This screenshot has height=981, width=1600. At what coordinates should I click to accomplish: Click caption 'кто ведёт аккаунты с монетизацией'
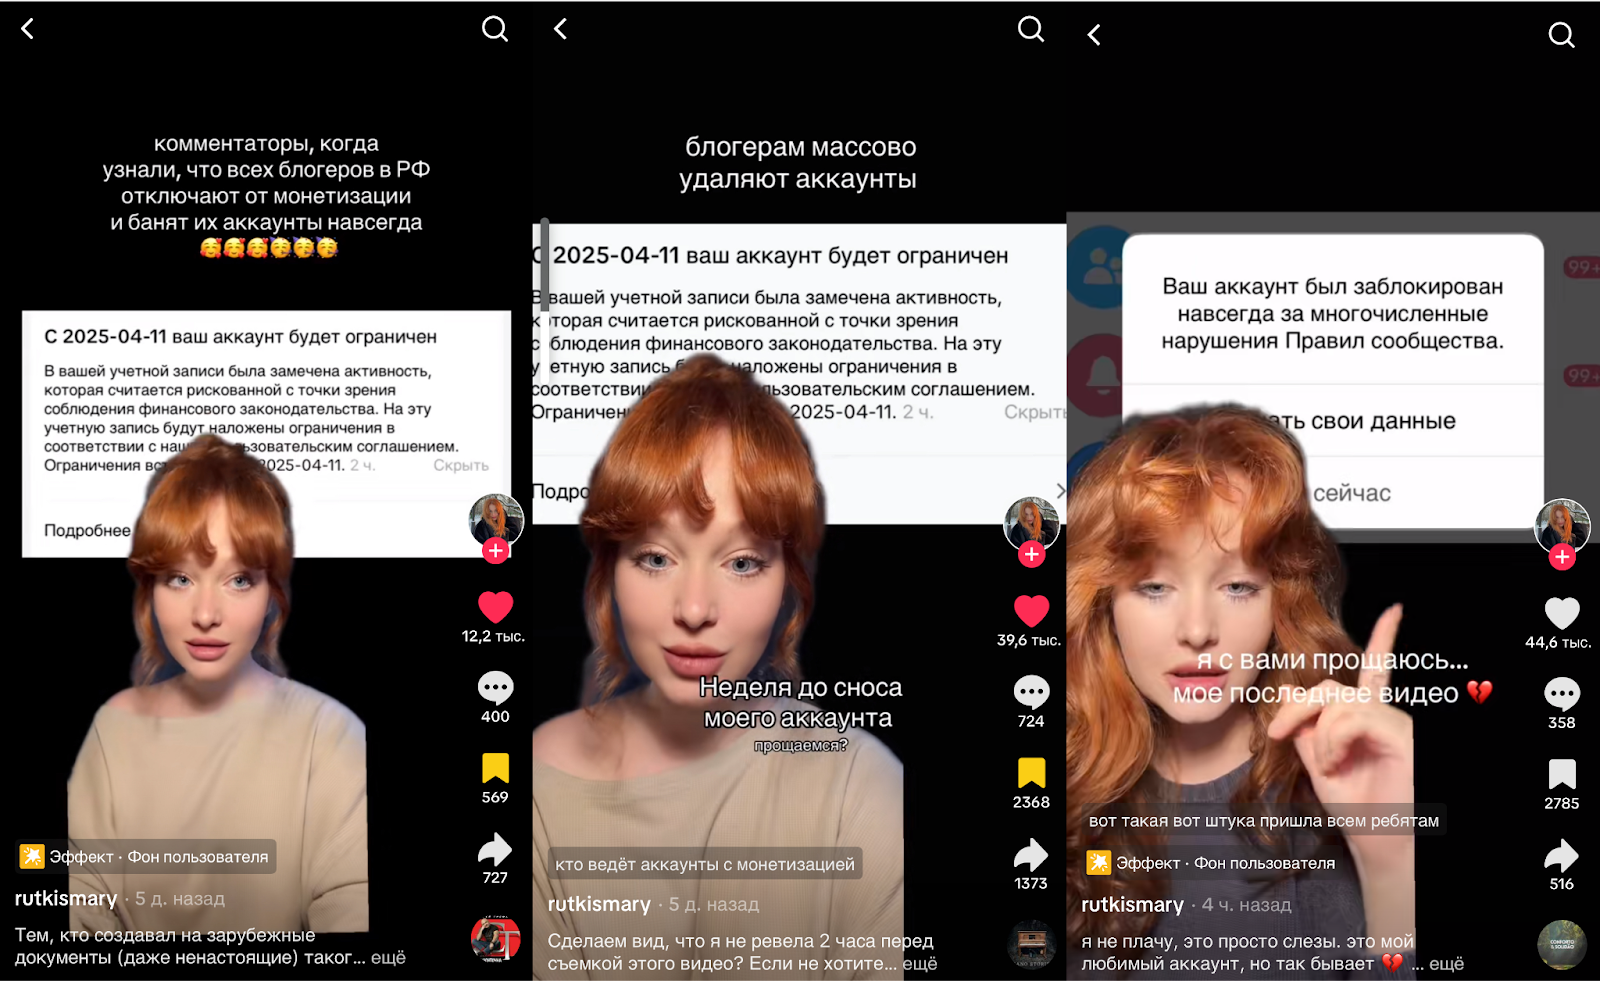point(705,864)
